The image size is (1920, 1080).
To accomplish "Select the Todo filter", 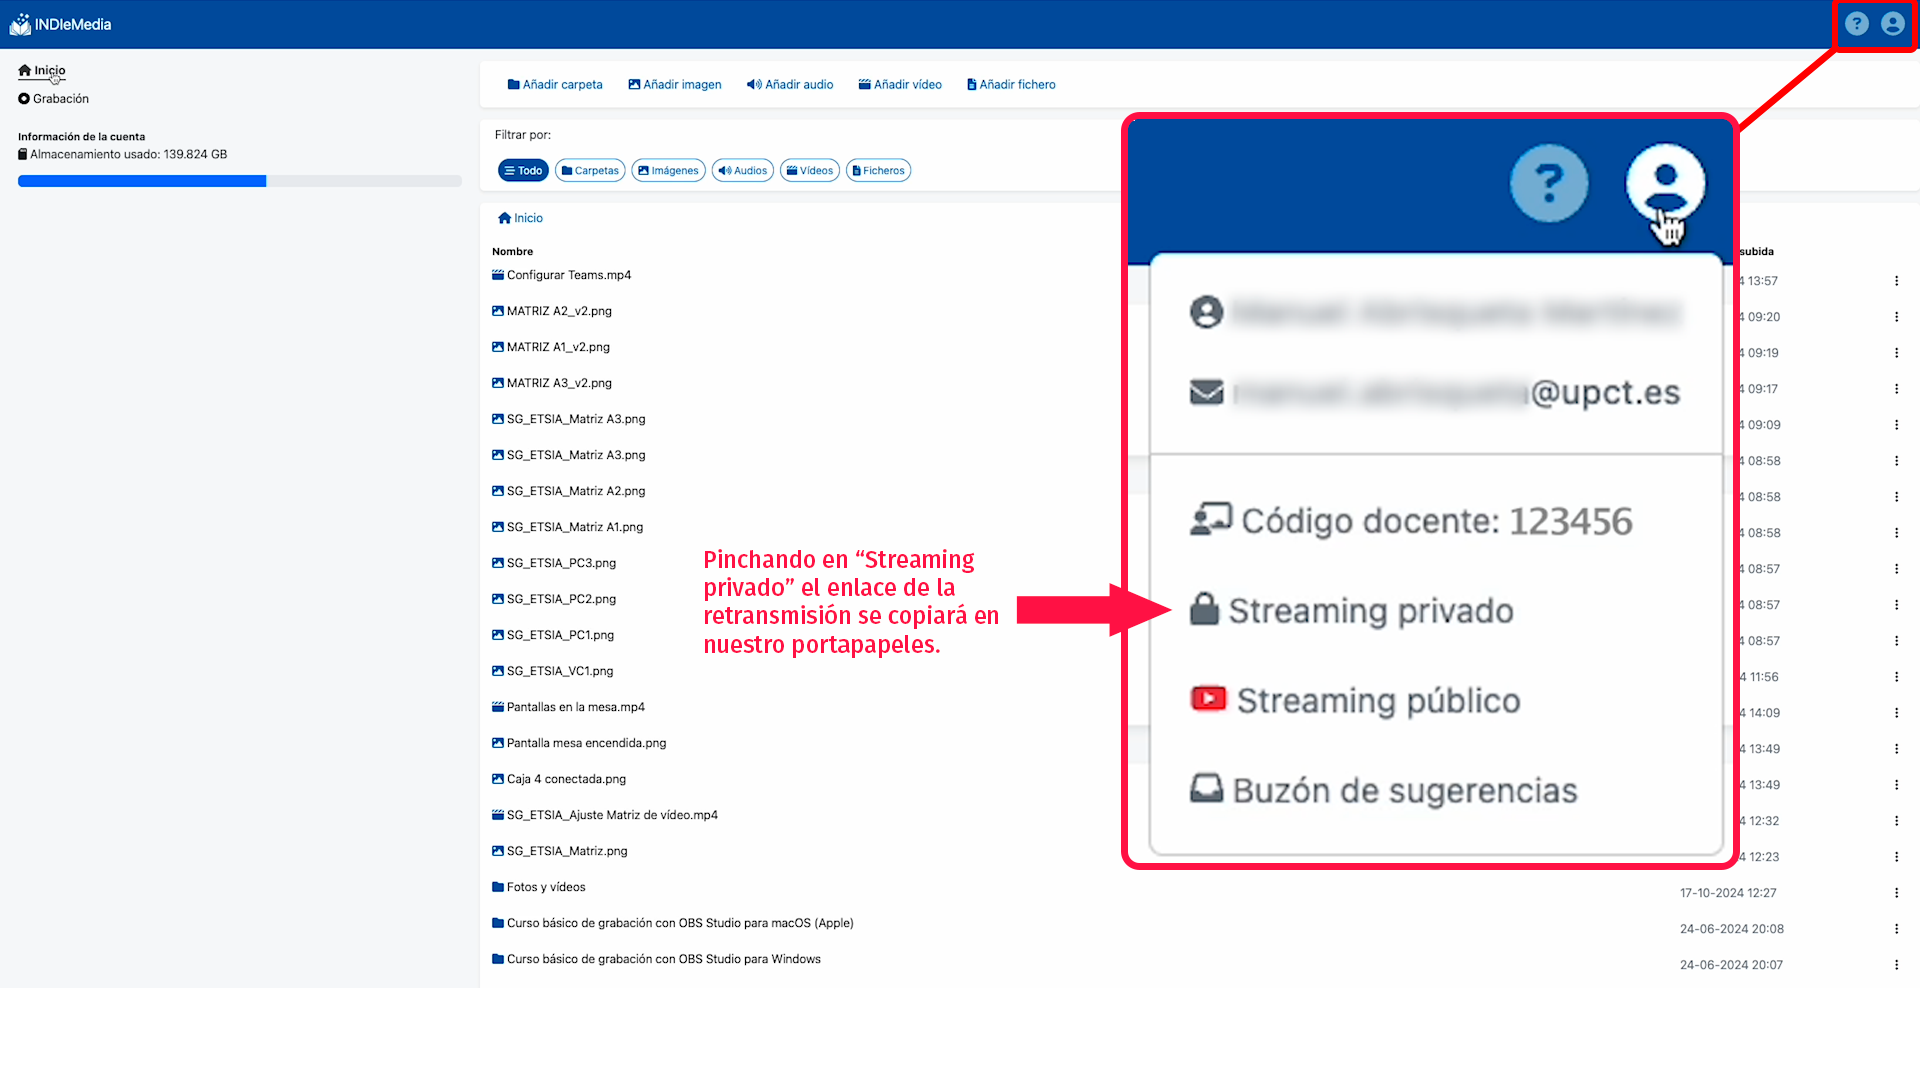I will pos(523,171).
